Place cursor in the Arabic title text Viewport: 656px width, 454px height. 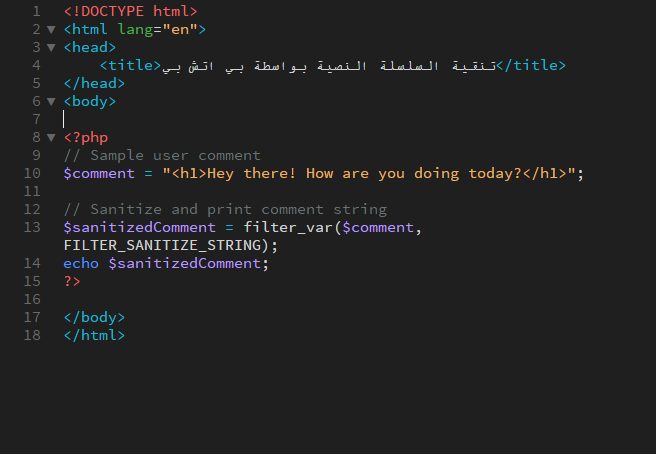(x=328, y=66)
